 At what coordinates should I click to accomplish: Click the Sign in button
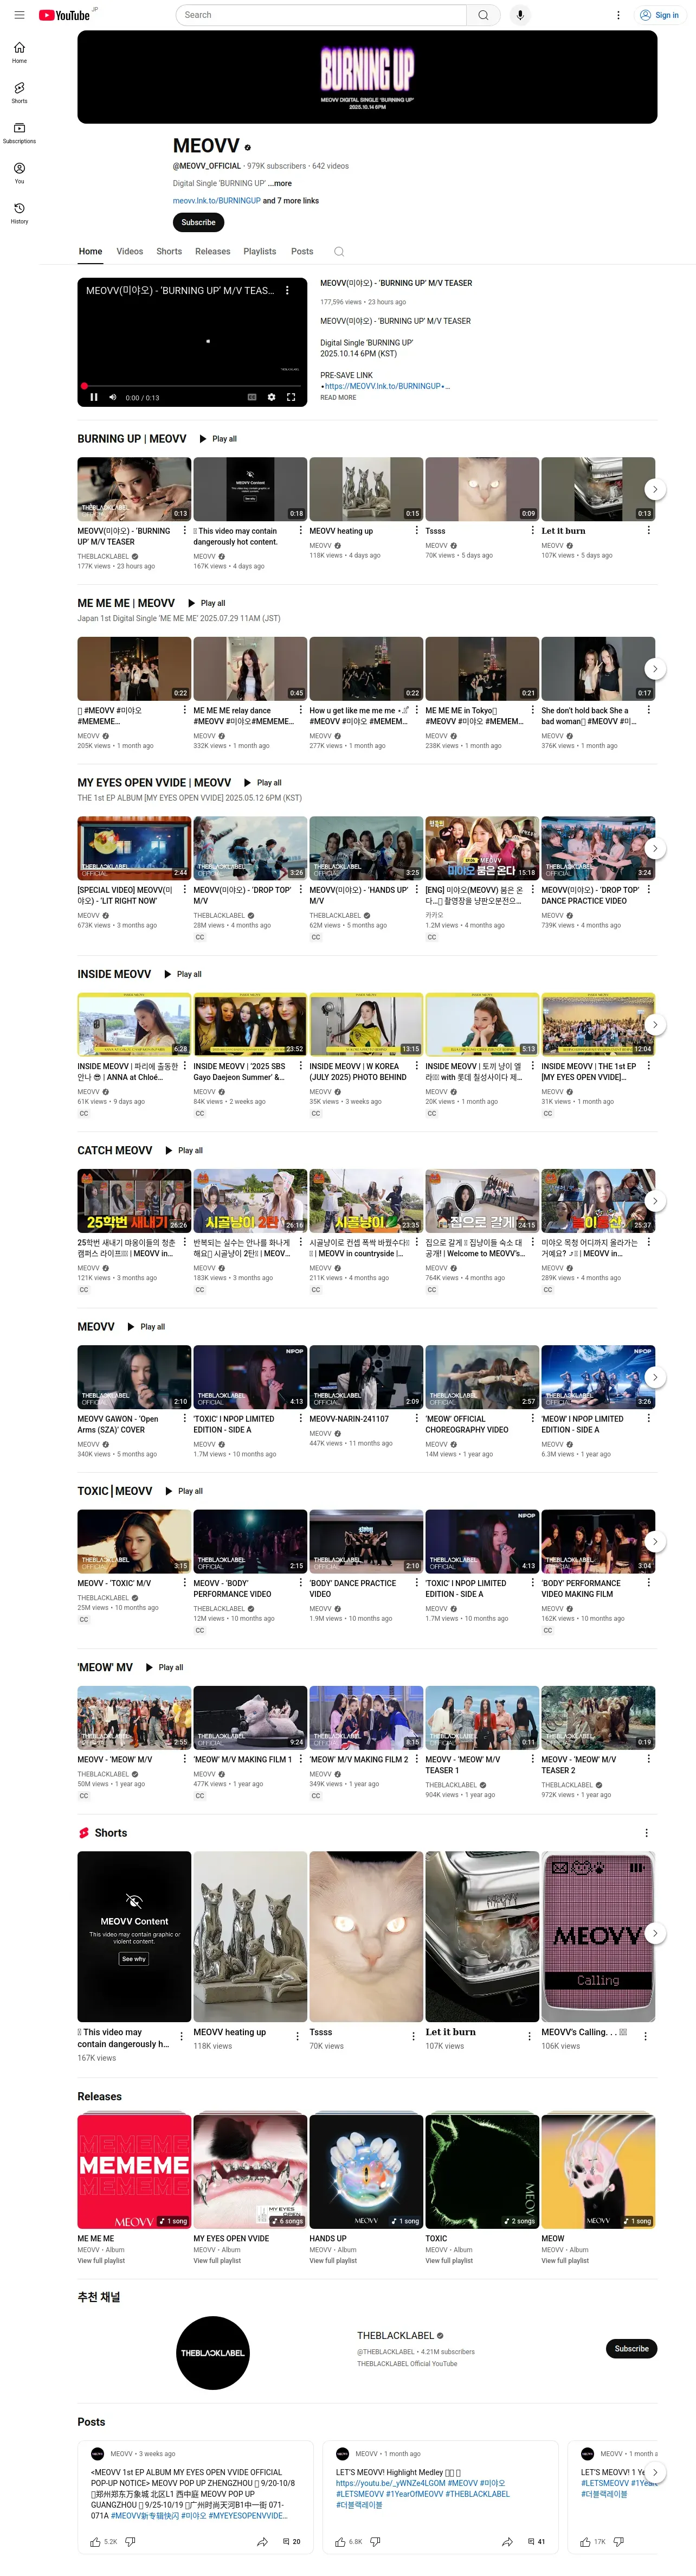pyautogui.click(x=659, y=15)
